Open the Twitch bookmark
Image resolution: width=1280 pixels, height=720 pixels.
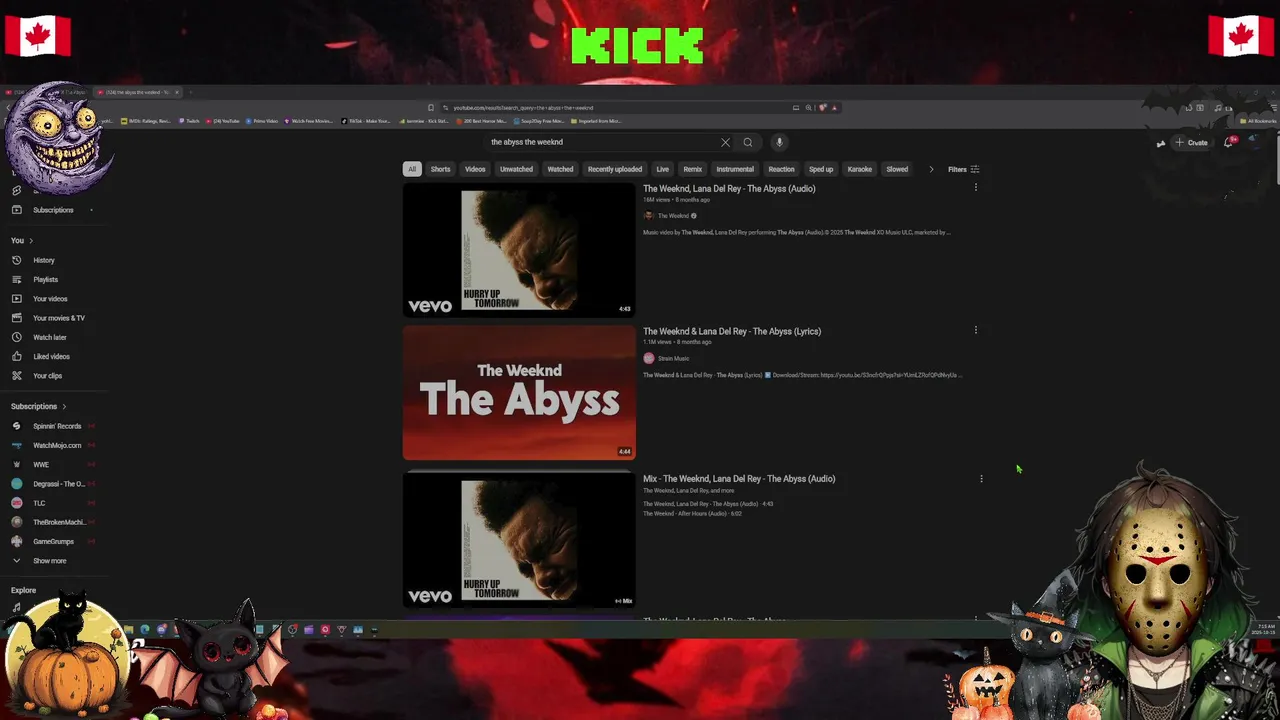click(x=190, y=121)
